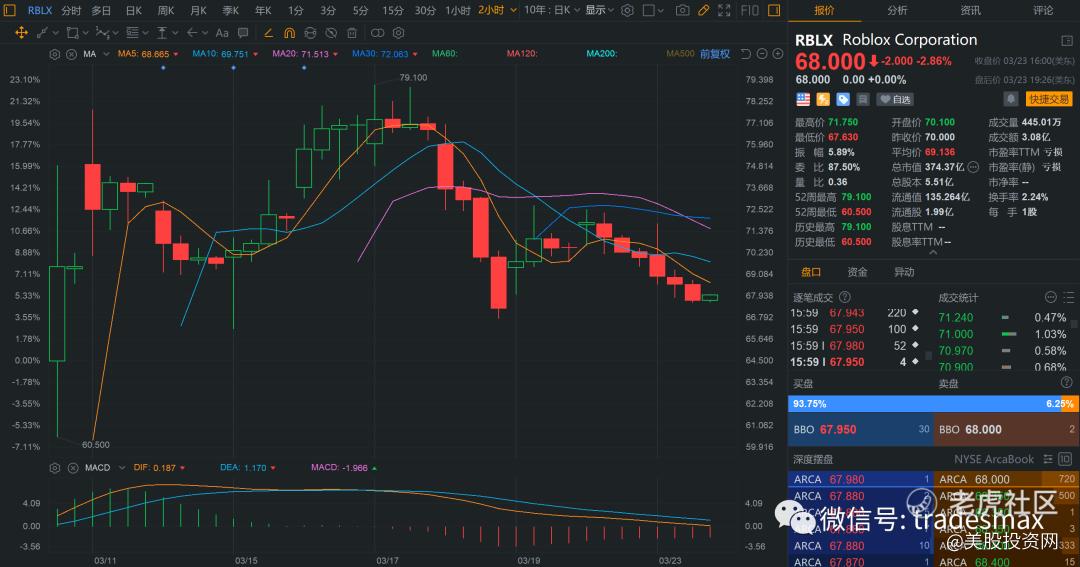The width and height of the screenshot is (1080, 567).
Task: Select the crosshair move tool
Action: (21, 32)
